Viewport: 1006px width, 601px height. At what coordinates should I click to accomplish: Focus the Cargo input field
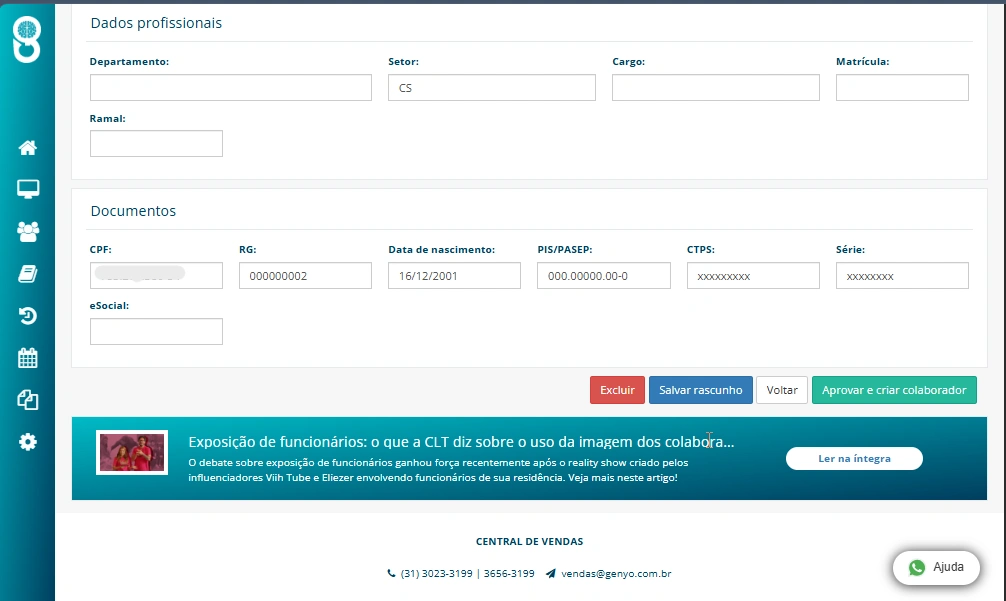715,87
